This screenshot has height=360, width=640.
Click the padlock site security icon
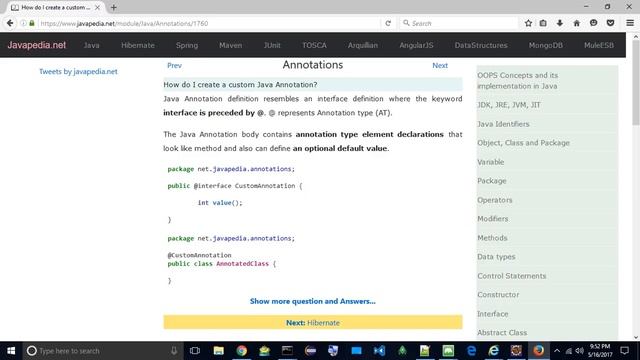[32, 23]
